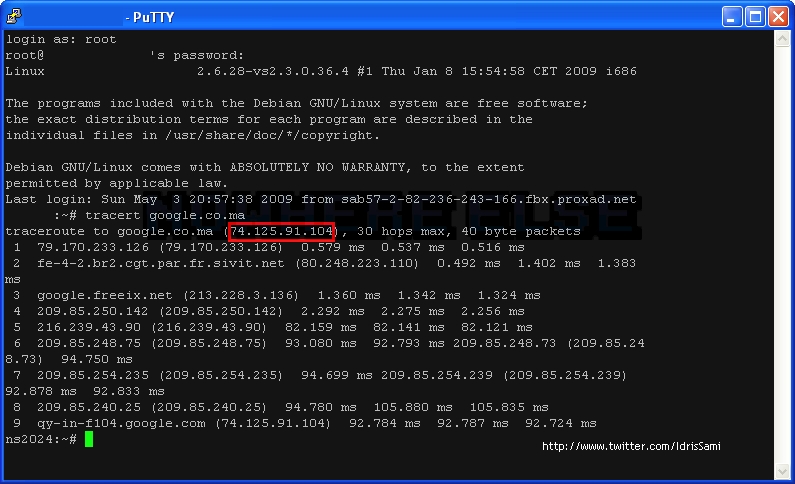Image resolution: width=795 pixels, height=484 pixels.
Task: Click '40 byte packets' text
Action: coord(521,232)
